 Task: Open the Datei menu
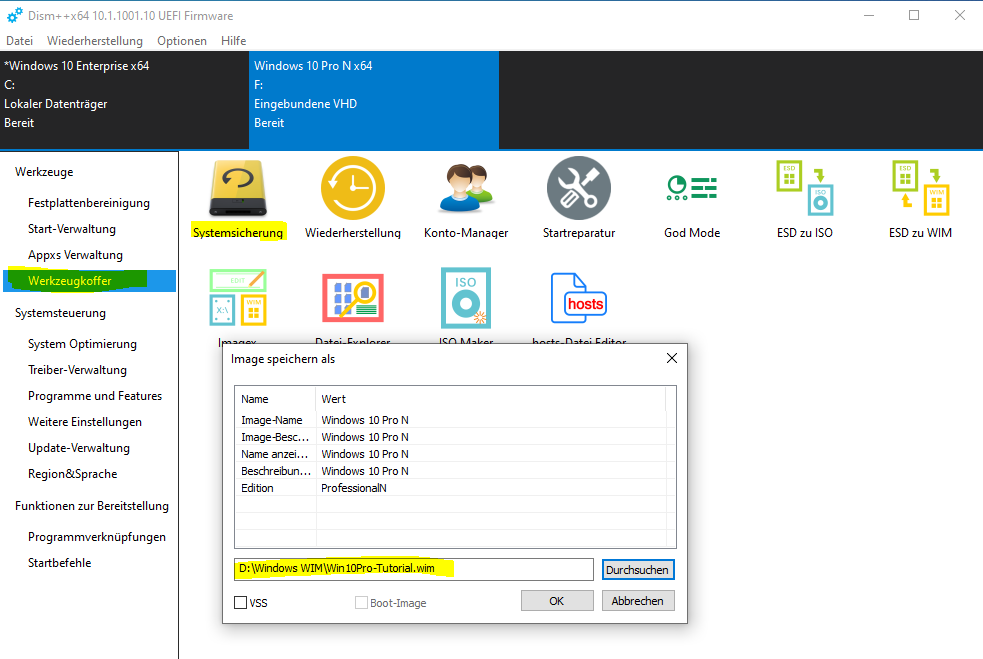coord(19,41)
